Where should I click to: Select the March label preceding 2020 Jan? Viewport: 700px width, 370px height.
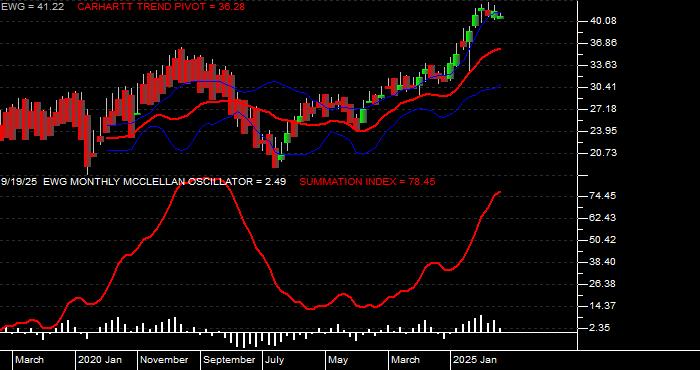point(30,360)
